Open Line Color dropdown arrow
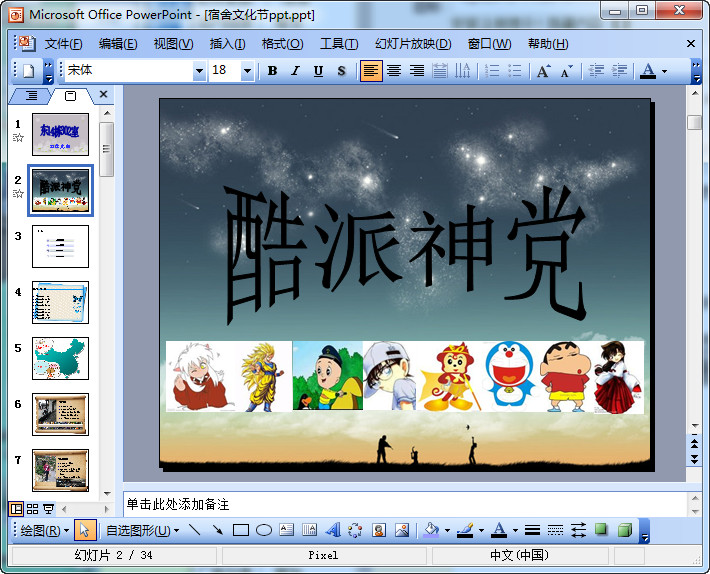 click(x=481, y=531)
